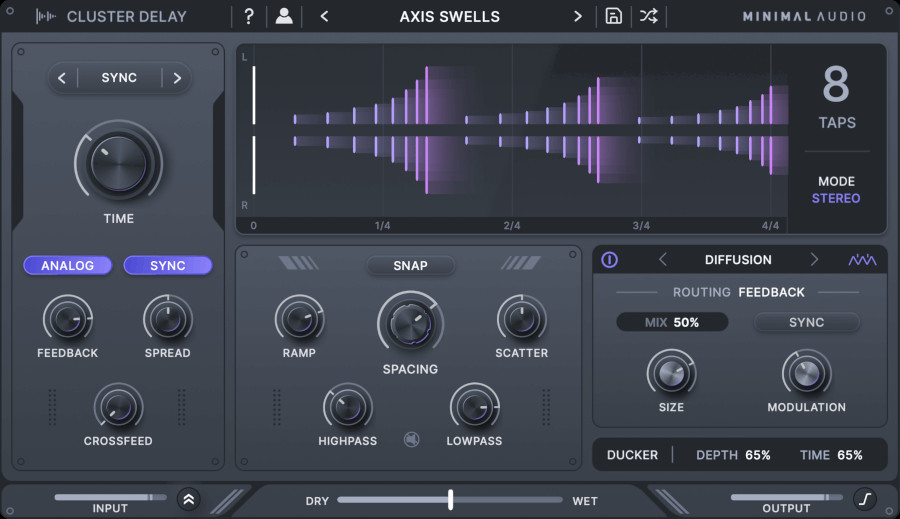The width and height of the screenshot is (900, 519).
Task: Click the diffusion effect power icon
Action: [x=610, y=260]
